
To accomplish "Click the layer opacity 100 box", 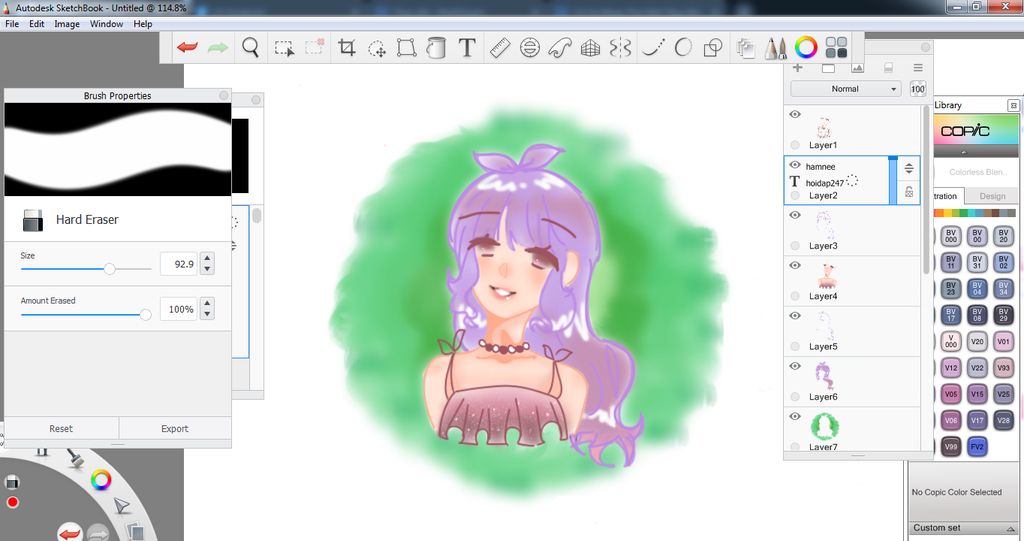I will click(x=918, y=89).
